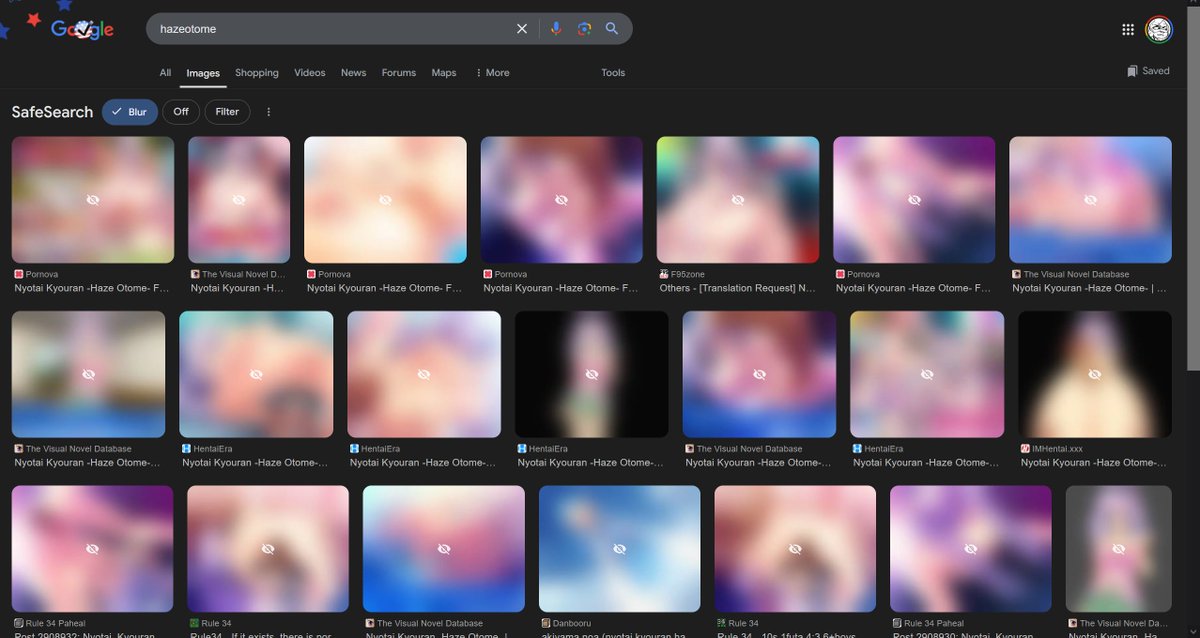The image size is (1200, 638).
Task: Switch to the Forums tab
Action: tap(398, 73)
